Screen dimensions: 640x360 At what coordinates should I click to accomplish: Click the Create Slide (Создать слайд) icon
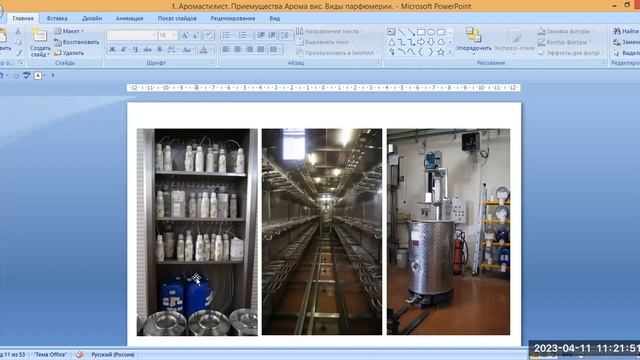point(40,36)
